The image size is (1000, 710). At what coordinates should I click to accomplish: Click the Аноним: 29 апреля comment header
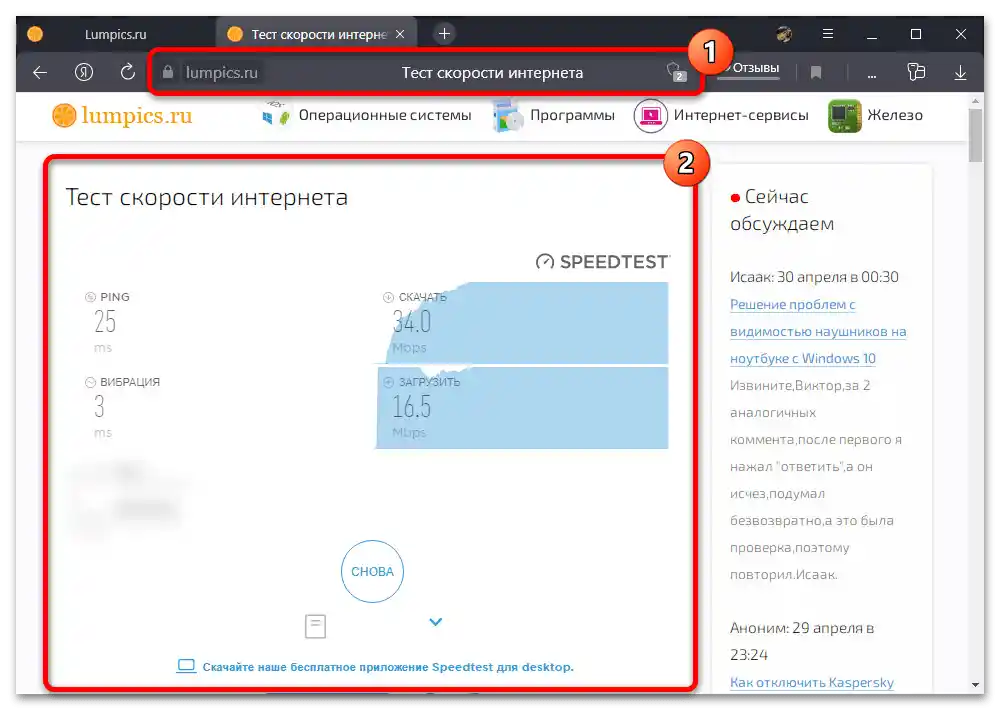click(x=802, y=641)
